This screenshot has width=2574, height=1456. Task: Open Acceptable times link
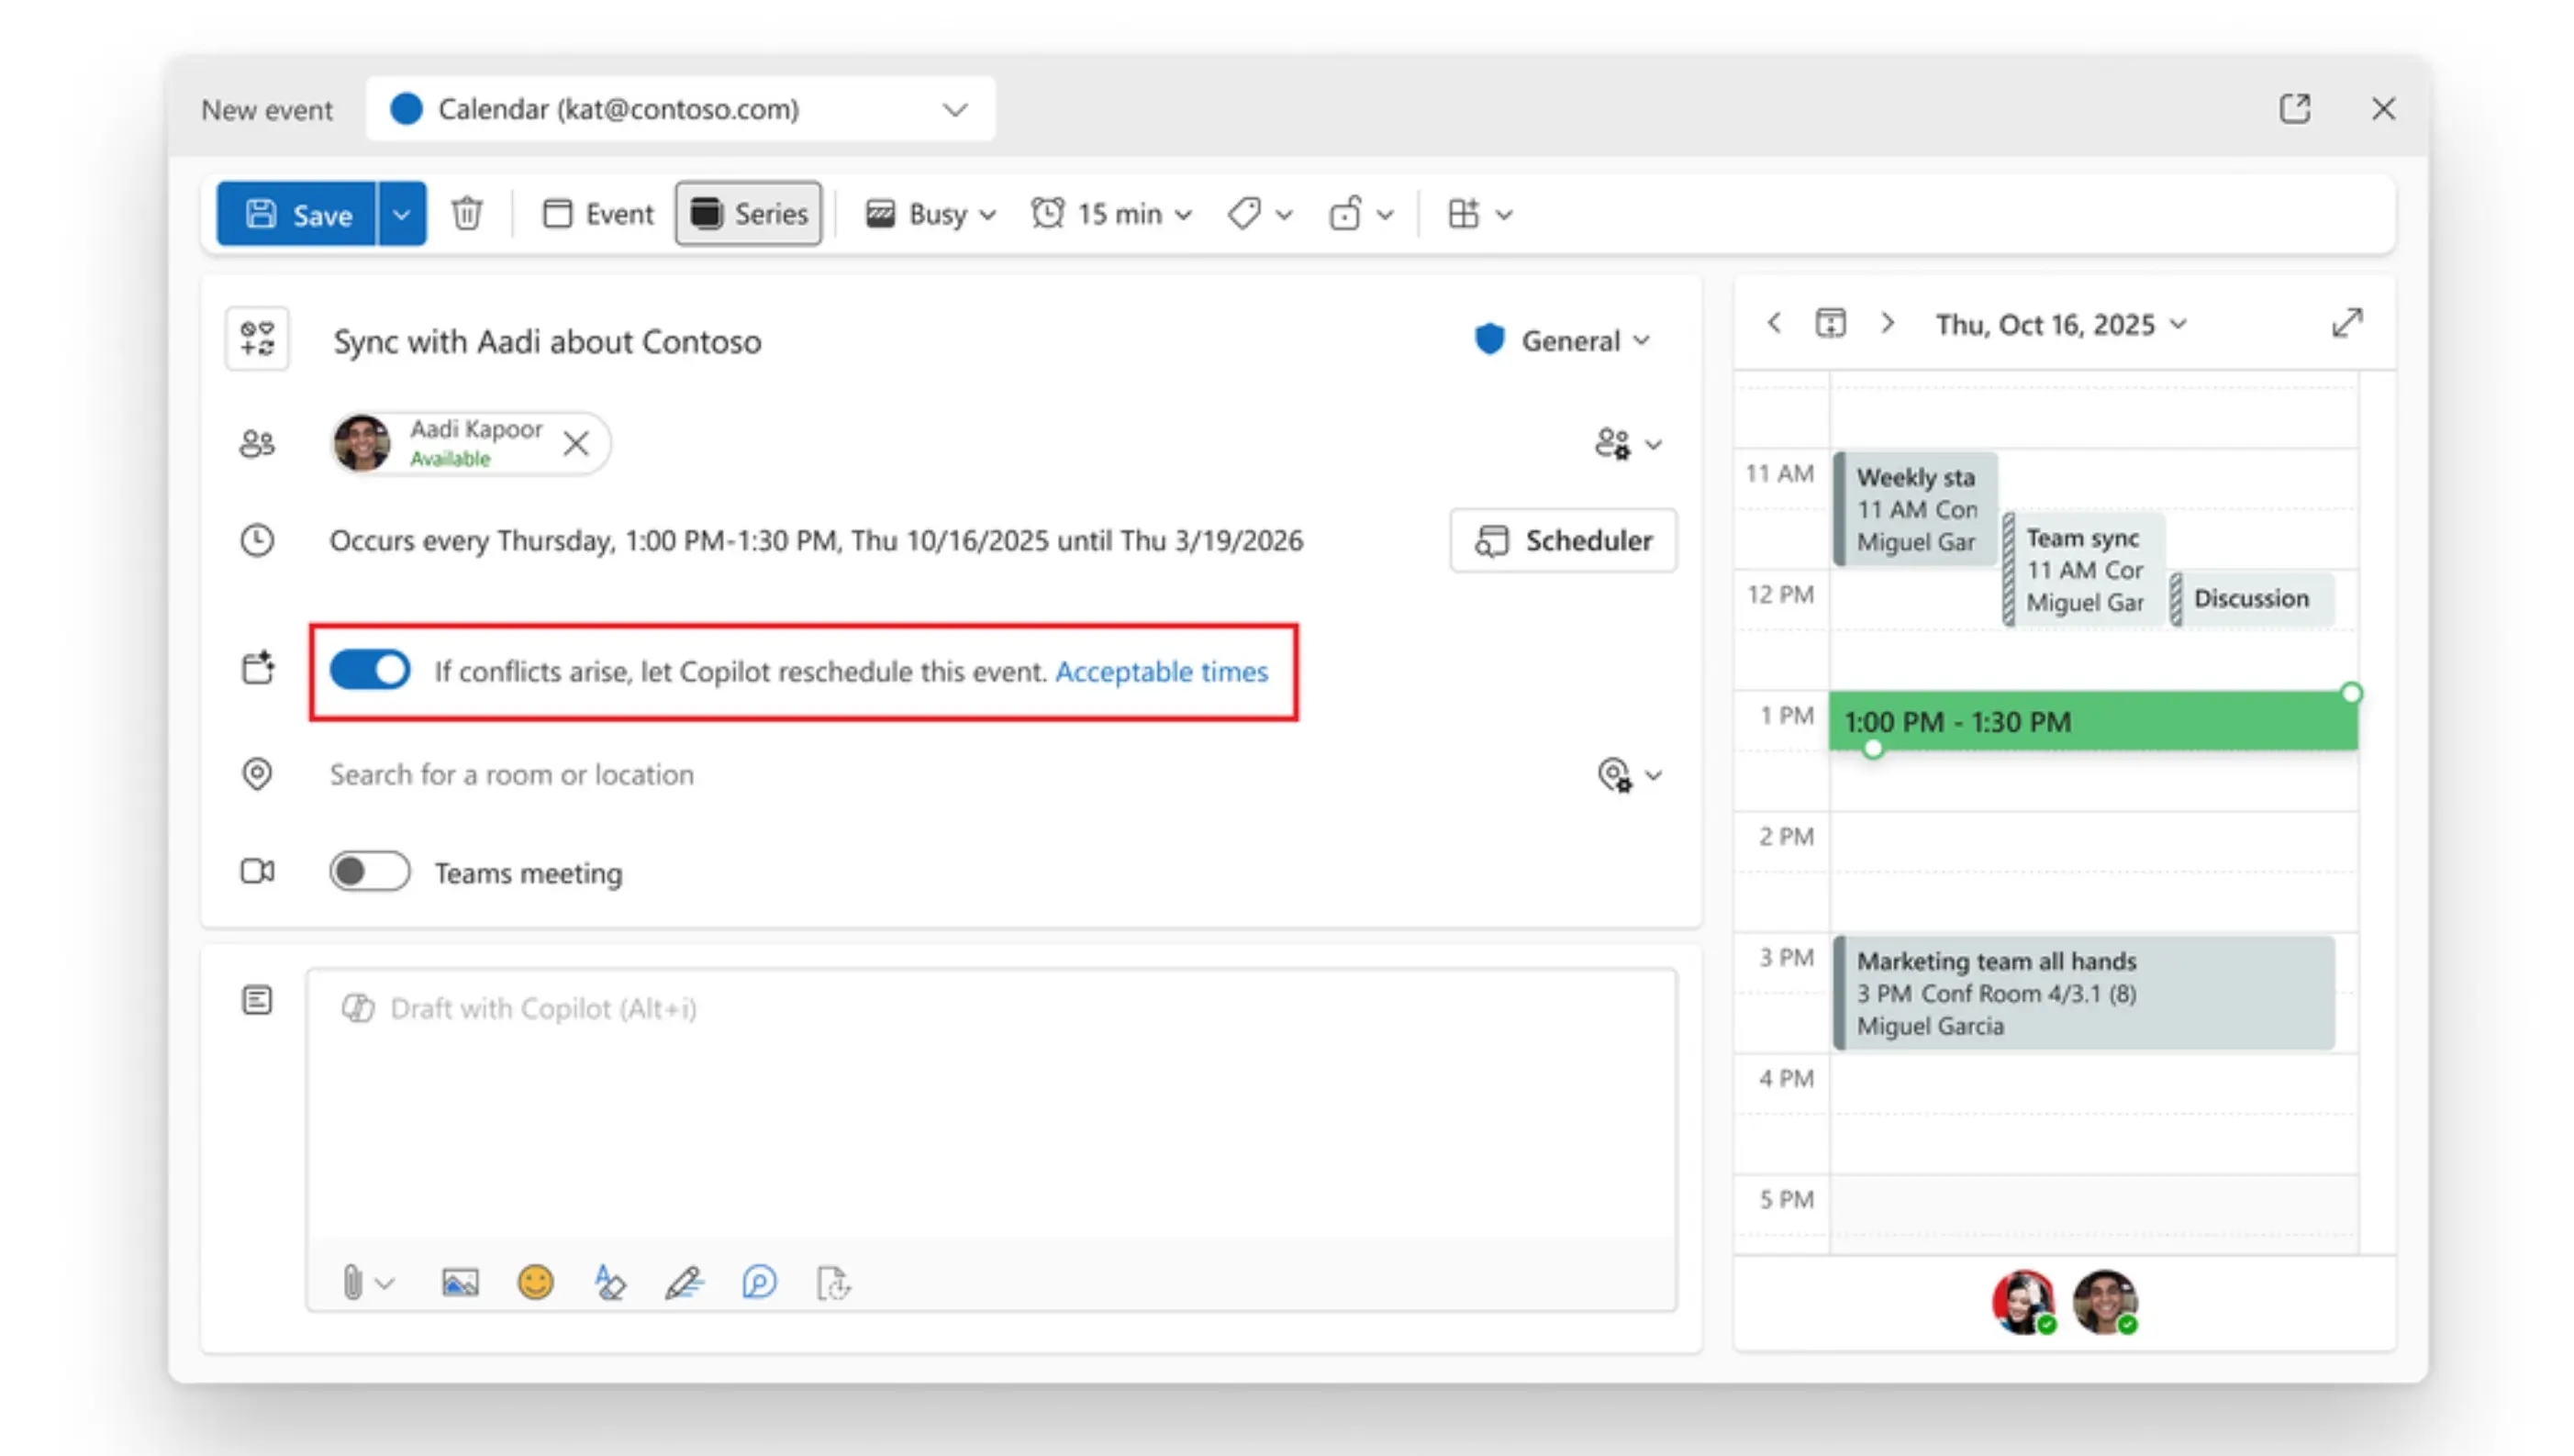point(1161,672)
